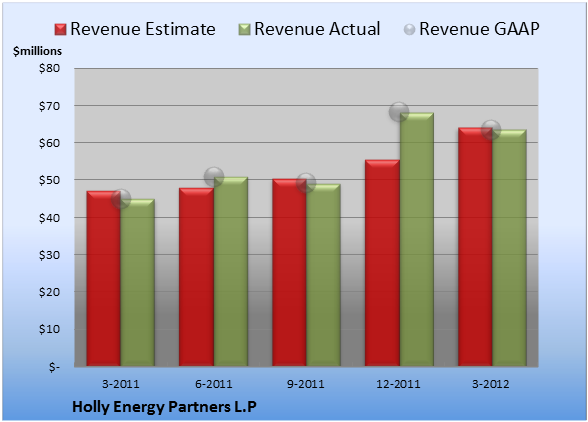Click the "$40" y-axis label
The height and width of the screenshot is (422, 588).
click(49, 218)
